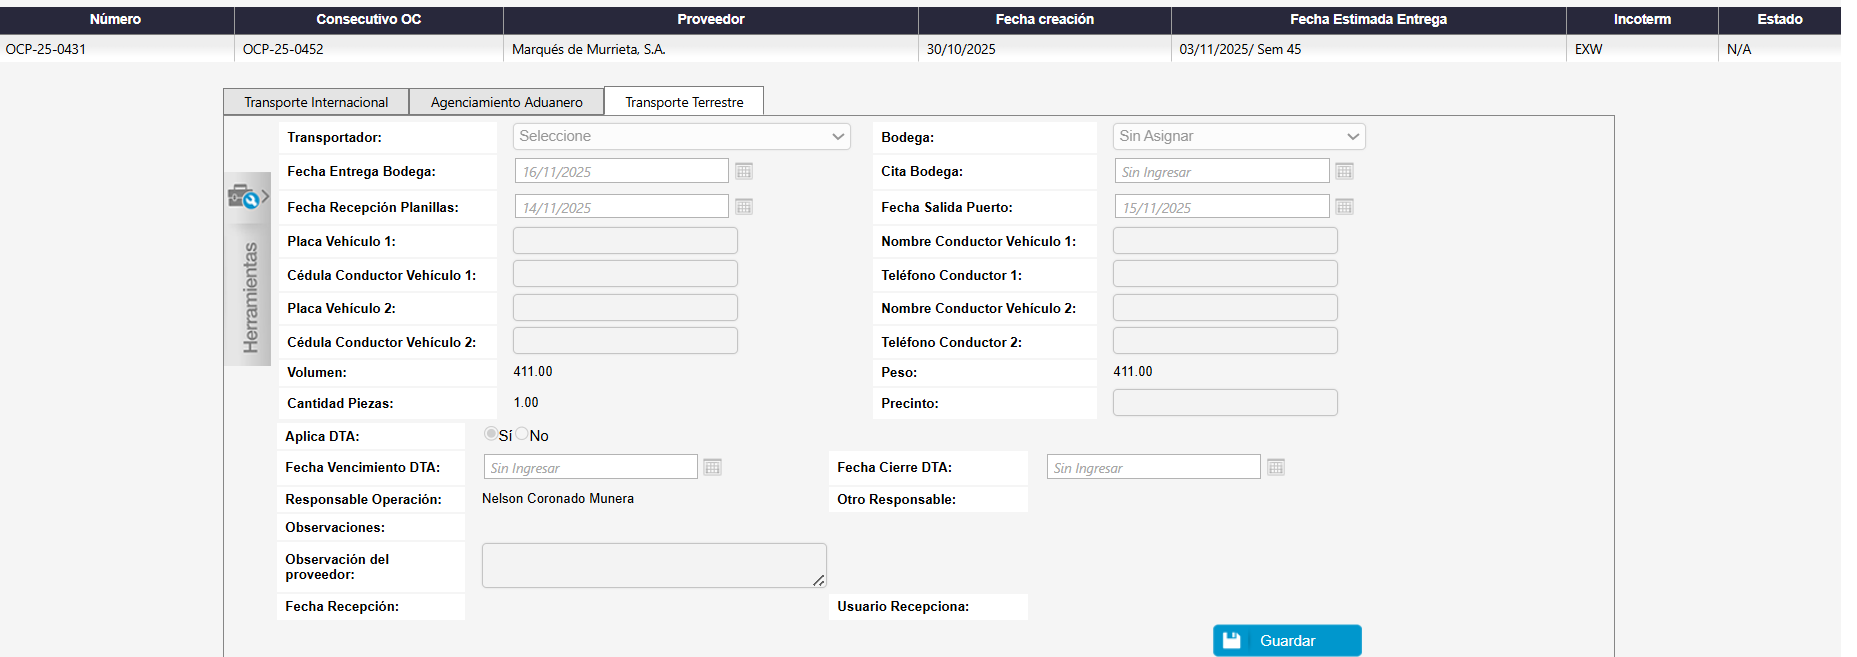
Task: Click the Guardar button
Action: [x=1287, y=641]
